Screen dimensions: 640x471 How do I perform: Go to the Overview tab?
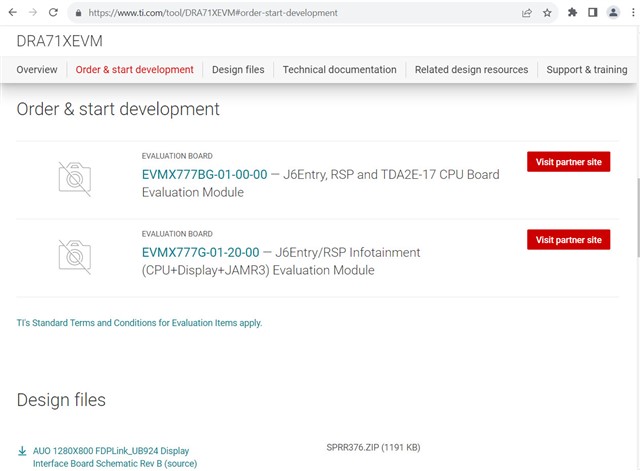[37, 70]
